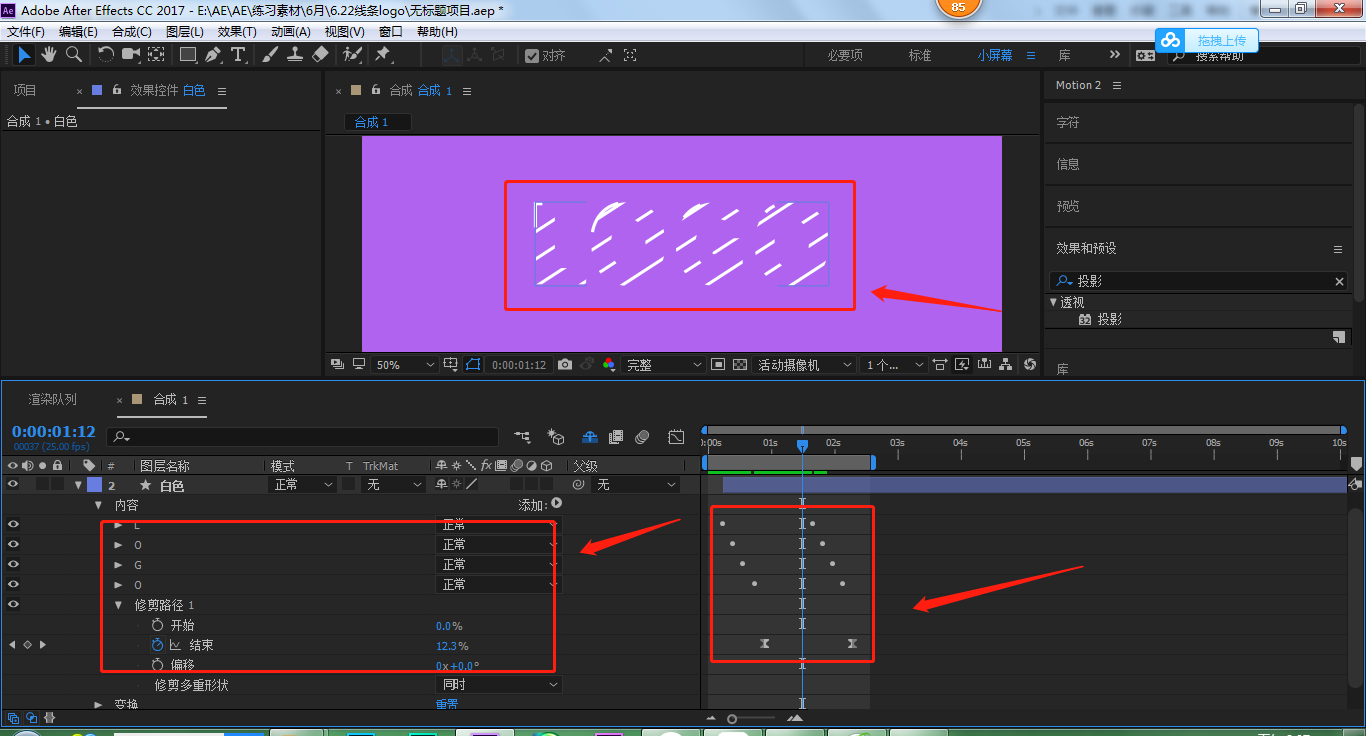Click region of interest button
1366x736 pixels.
[718, 365]
